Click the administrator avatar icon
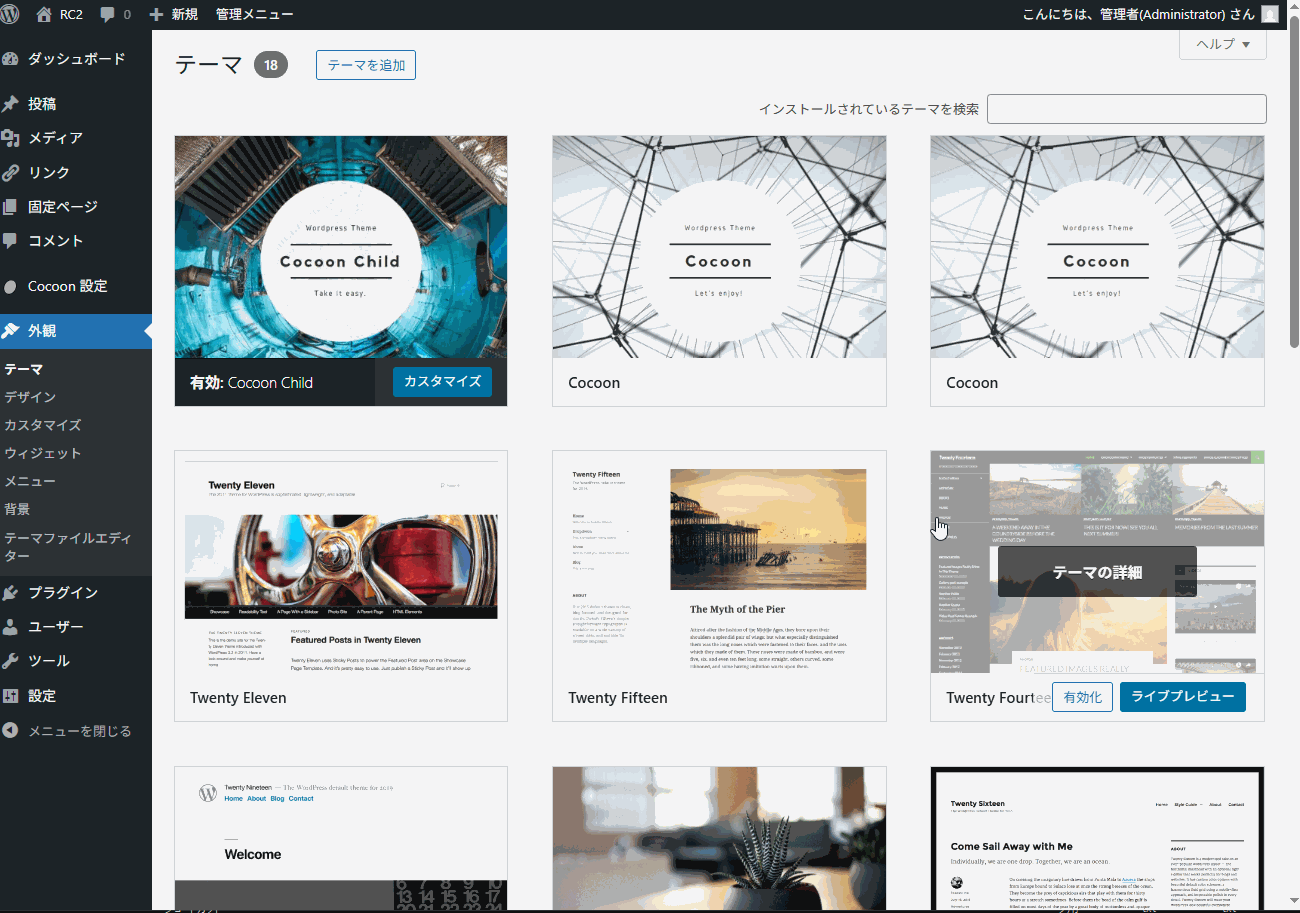1300x913 pixels. pyautogui.click(x=1269, y=14)
